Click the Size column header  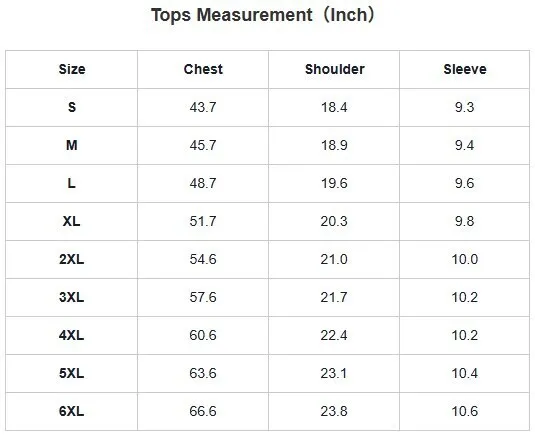(x=72, y=69)
